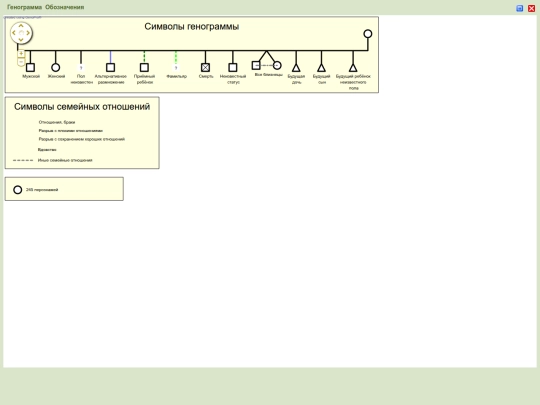Select the Пол неизвестен question-mark symbol
This screenshot has height=405, width=540.
81,68
